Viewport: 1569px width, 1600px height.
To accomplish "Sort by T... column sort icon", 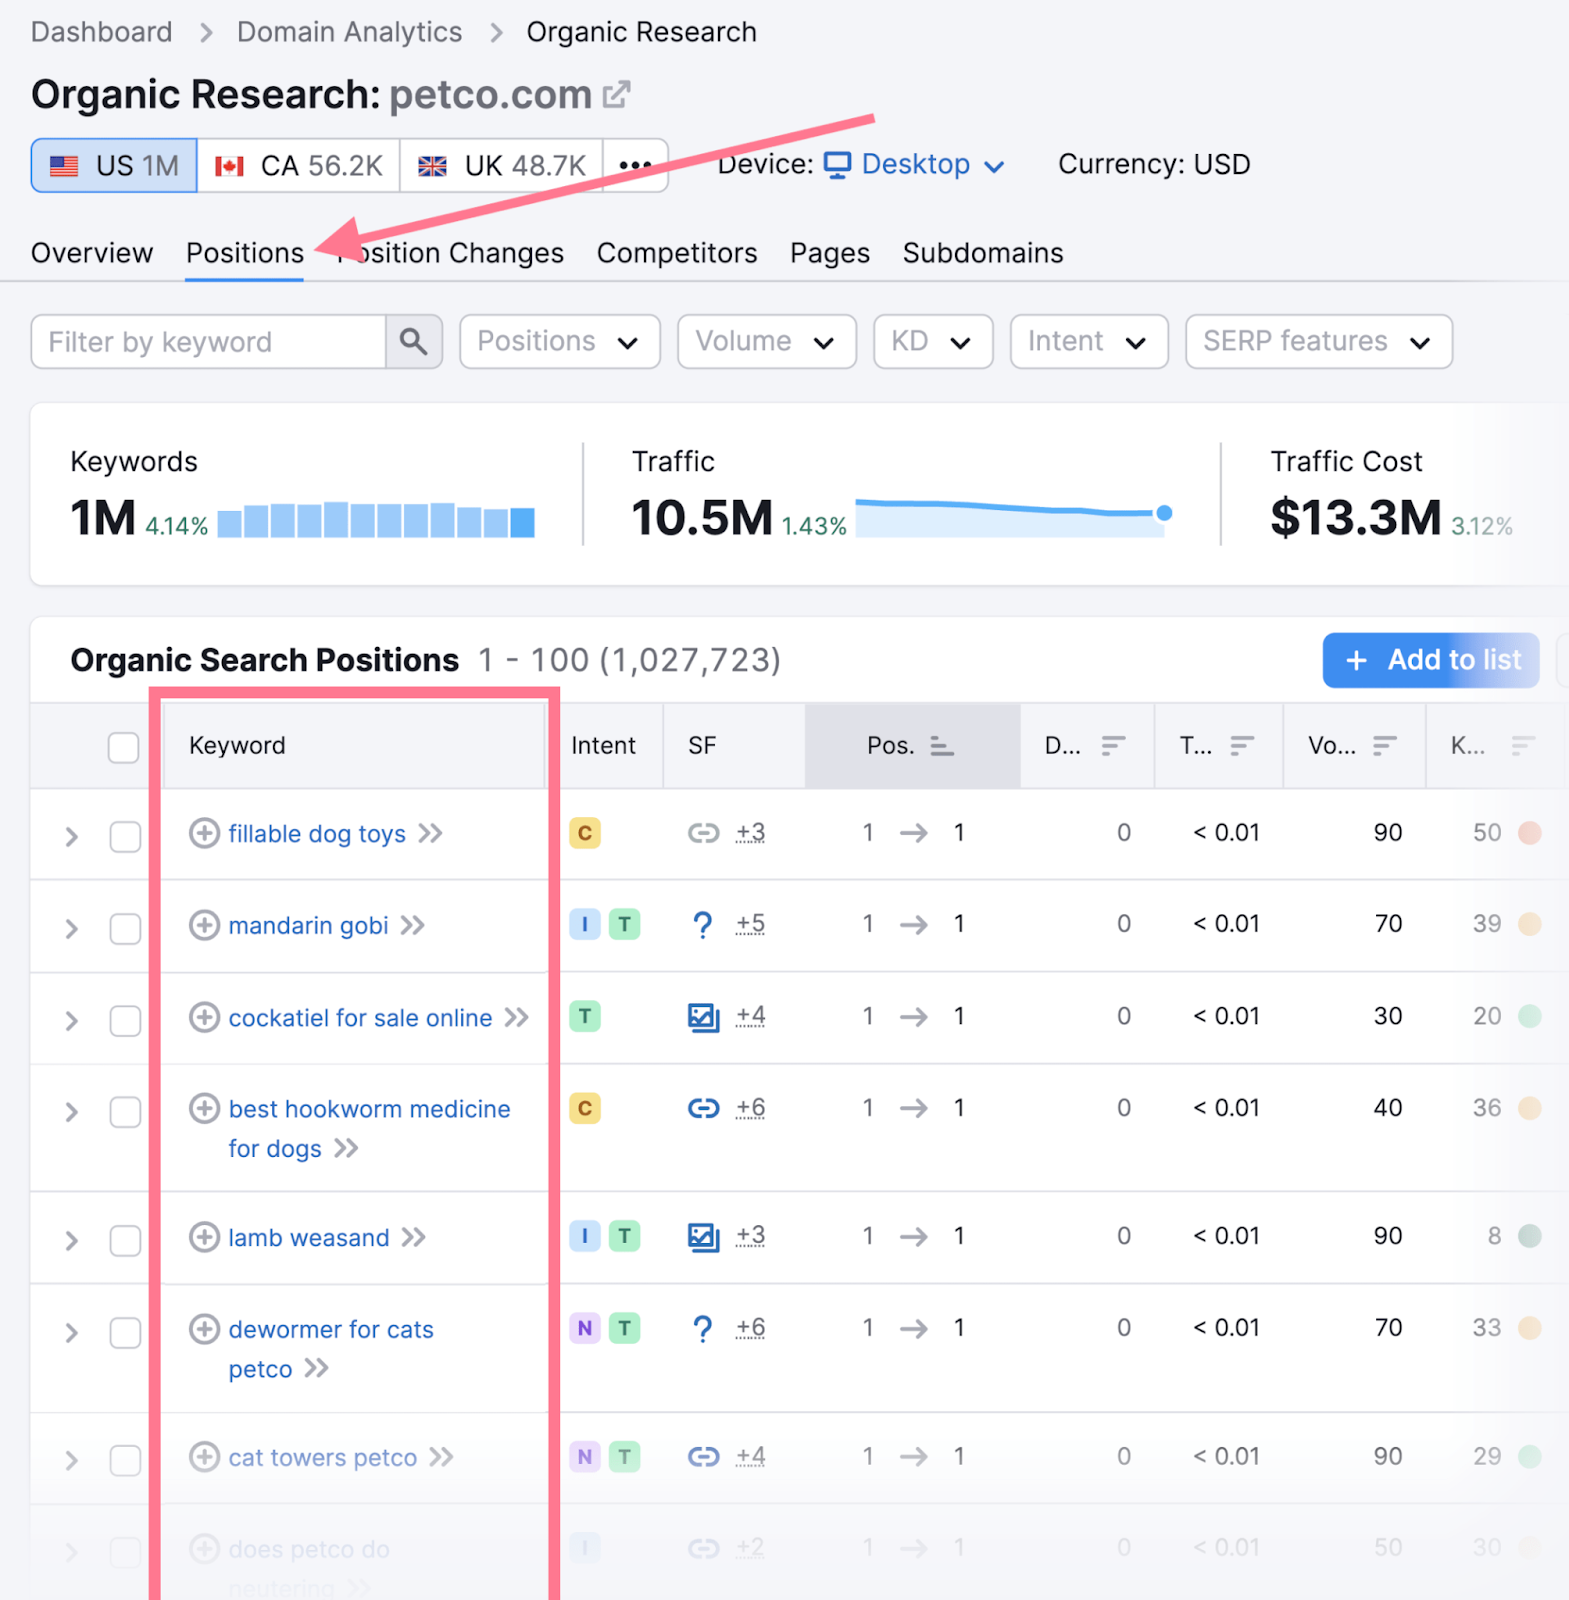I will point(1241,746).
